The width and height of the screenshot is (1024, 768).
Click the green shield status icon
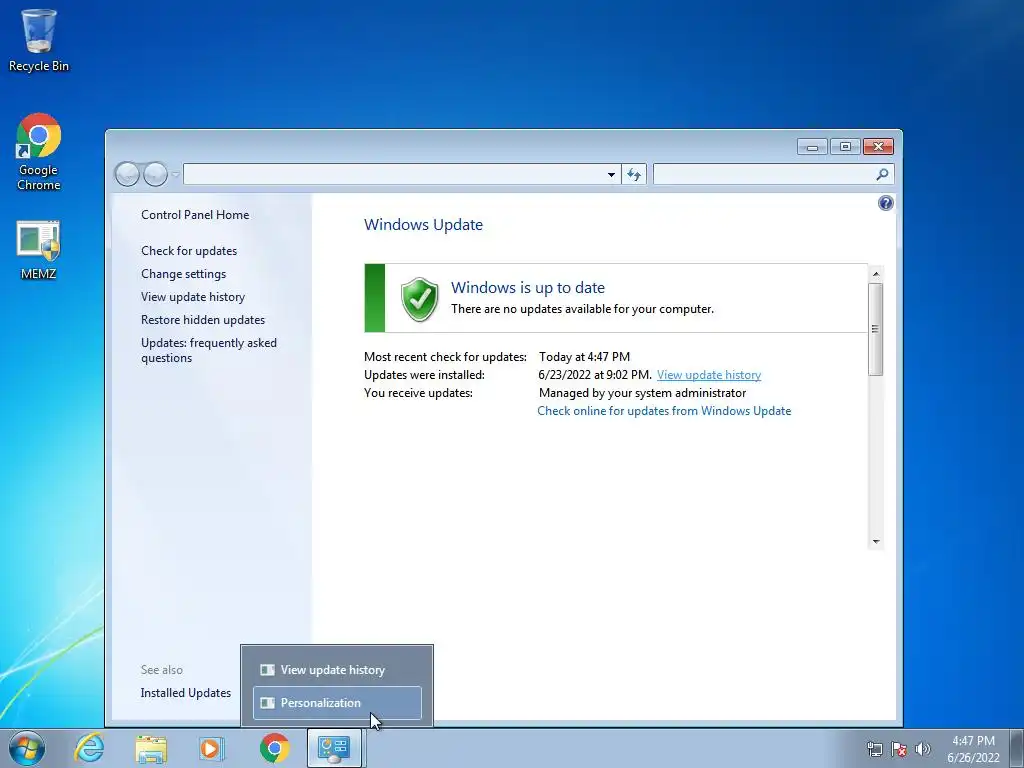tap(419, 299)
